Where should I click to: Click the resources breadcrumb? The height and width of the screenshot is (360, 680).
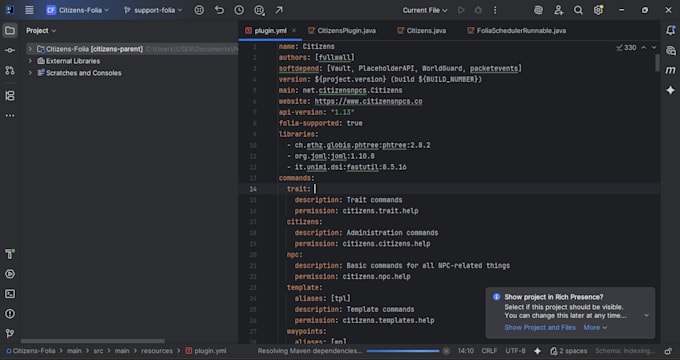(157, 351)
